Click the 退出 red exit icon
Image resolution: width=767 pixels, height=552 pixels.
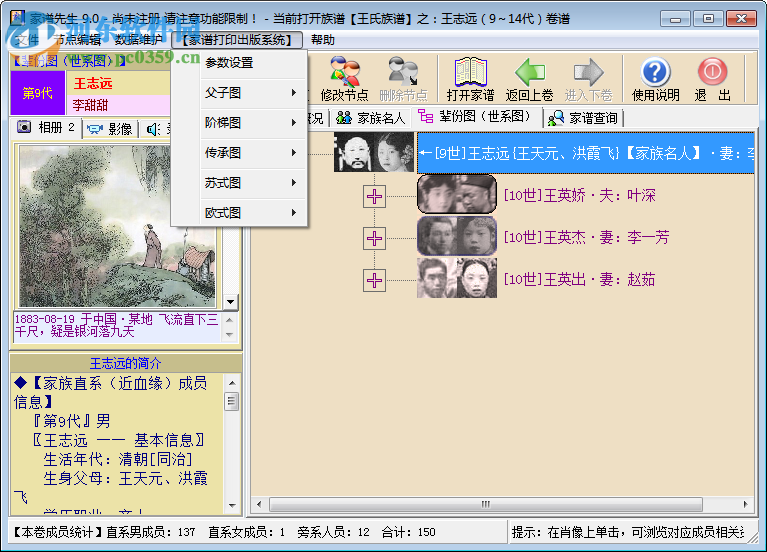pyautogui.click(x=712, y=78)
